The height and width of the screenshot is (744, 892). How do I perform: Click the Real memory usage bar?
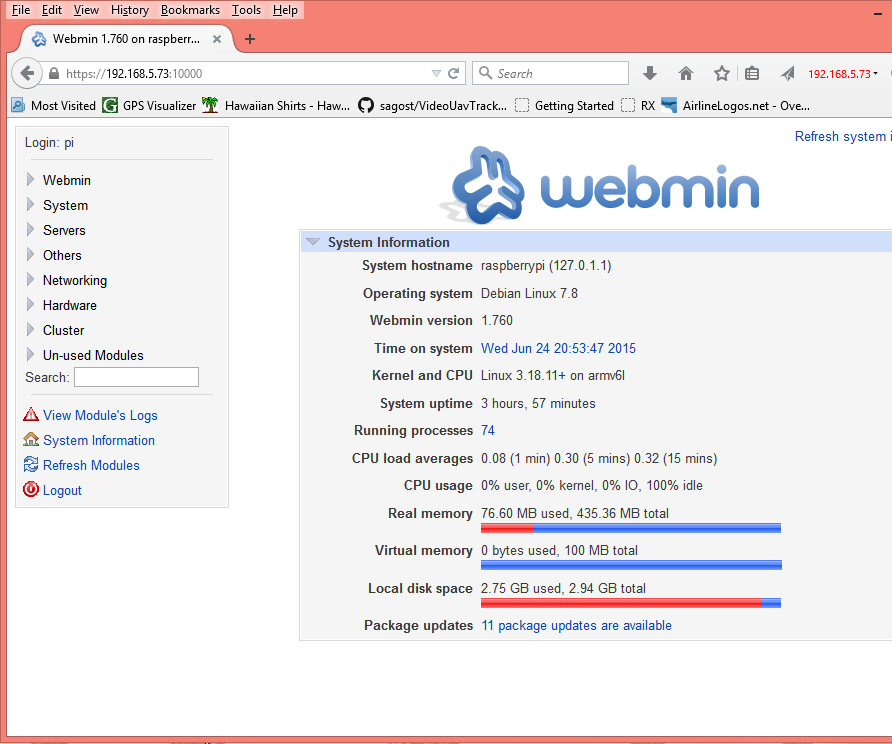click(630, 527)
